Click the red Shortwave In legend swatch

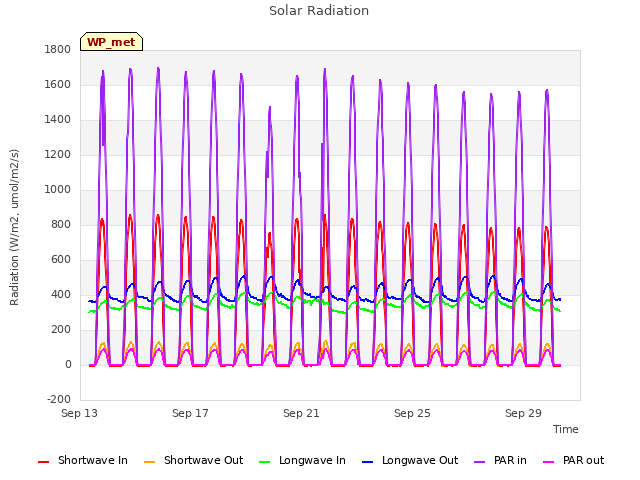pos(44,462)
